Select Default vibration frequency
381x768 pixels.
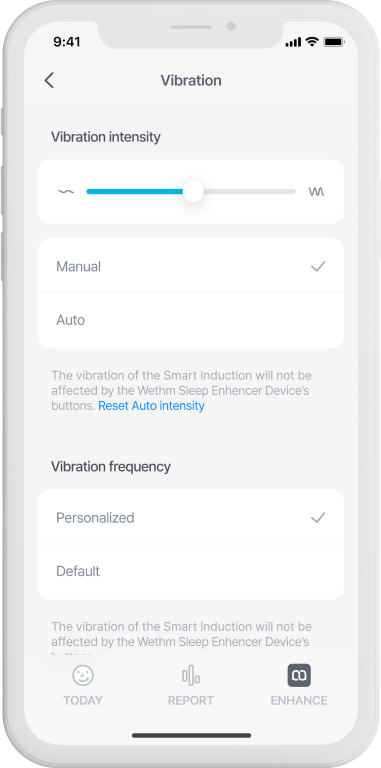pyautogui.click(x=191, y=572)
